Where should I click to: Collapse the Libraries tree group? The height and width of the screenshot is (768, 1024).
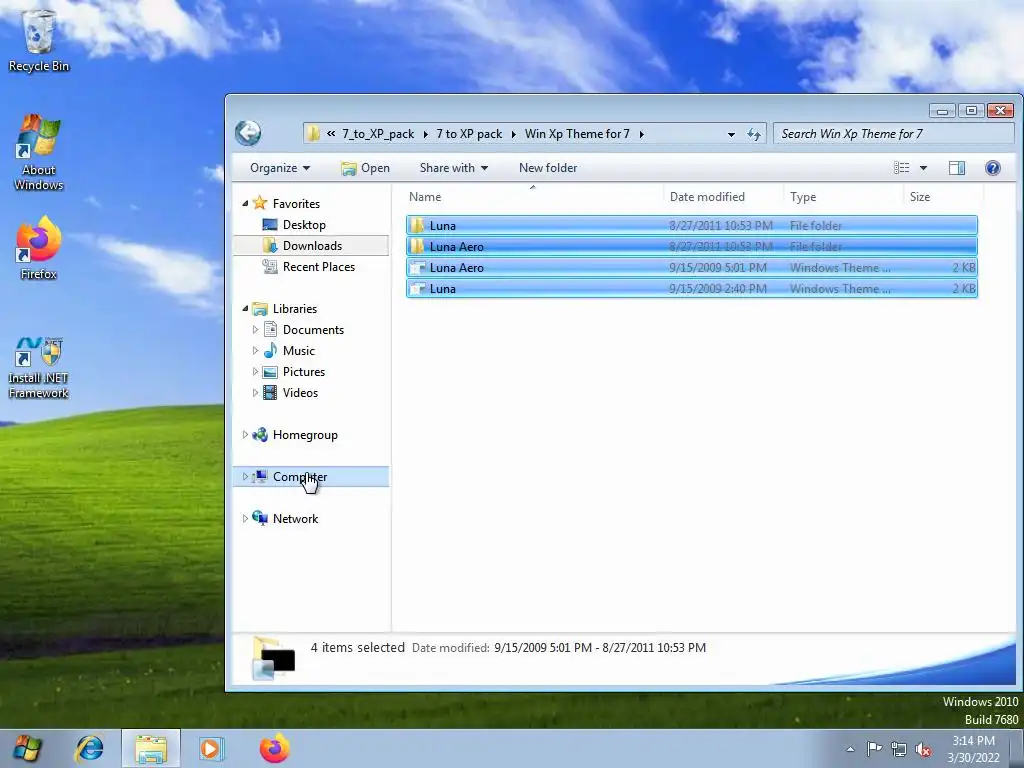coord(245,308)
